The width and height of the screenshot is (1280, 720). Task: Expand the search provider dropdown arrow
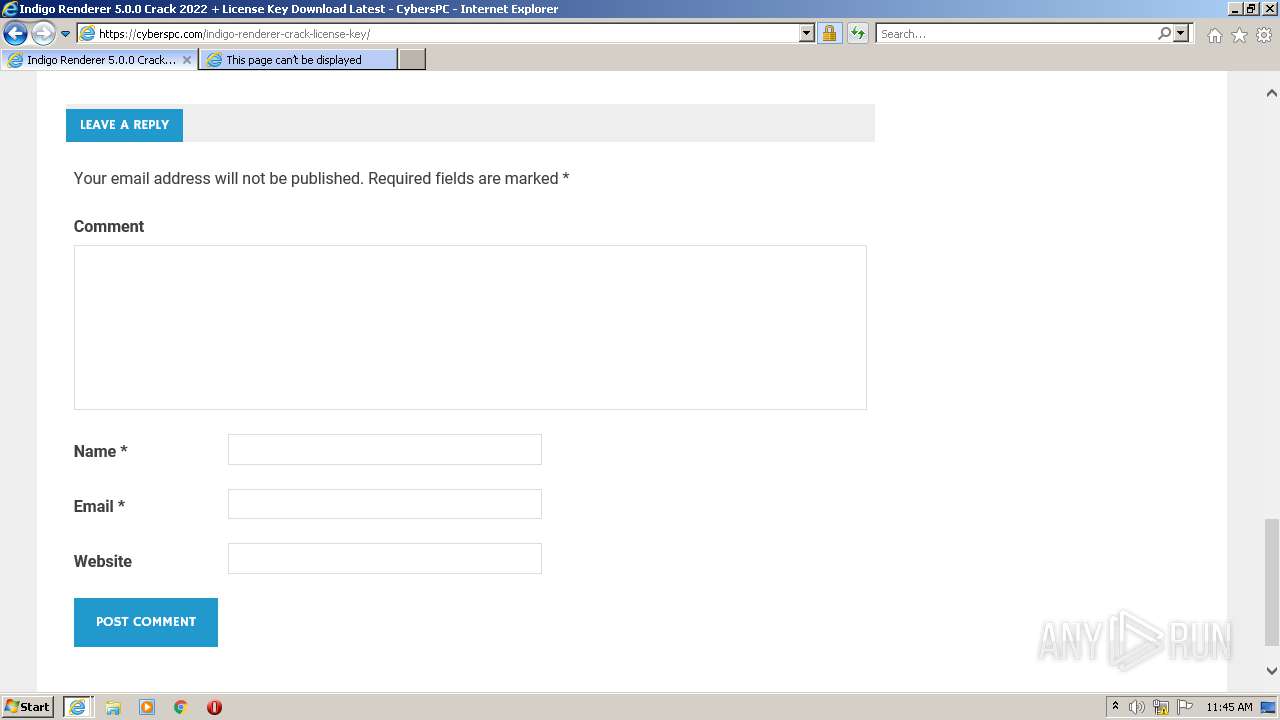point(1181,34)
